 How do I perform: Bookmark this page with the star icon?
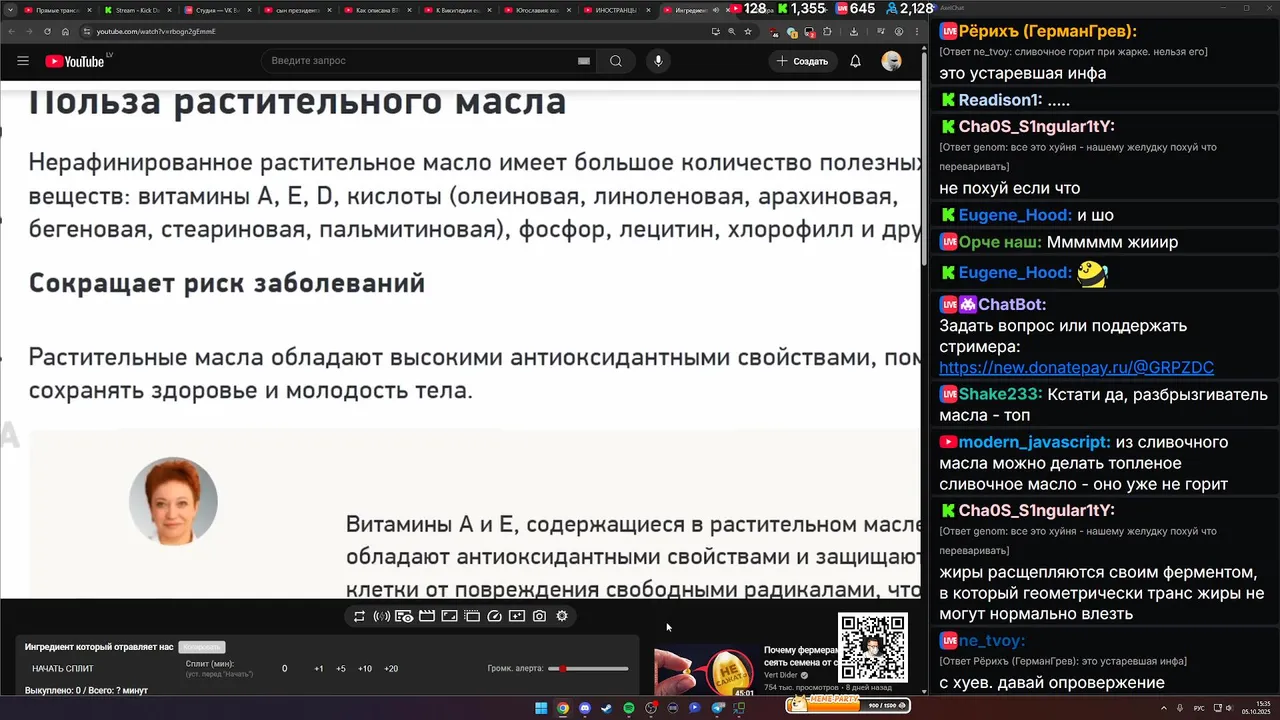point(748,31)
